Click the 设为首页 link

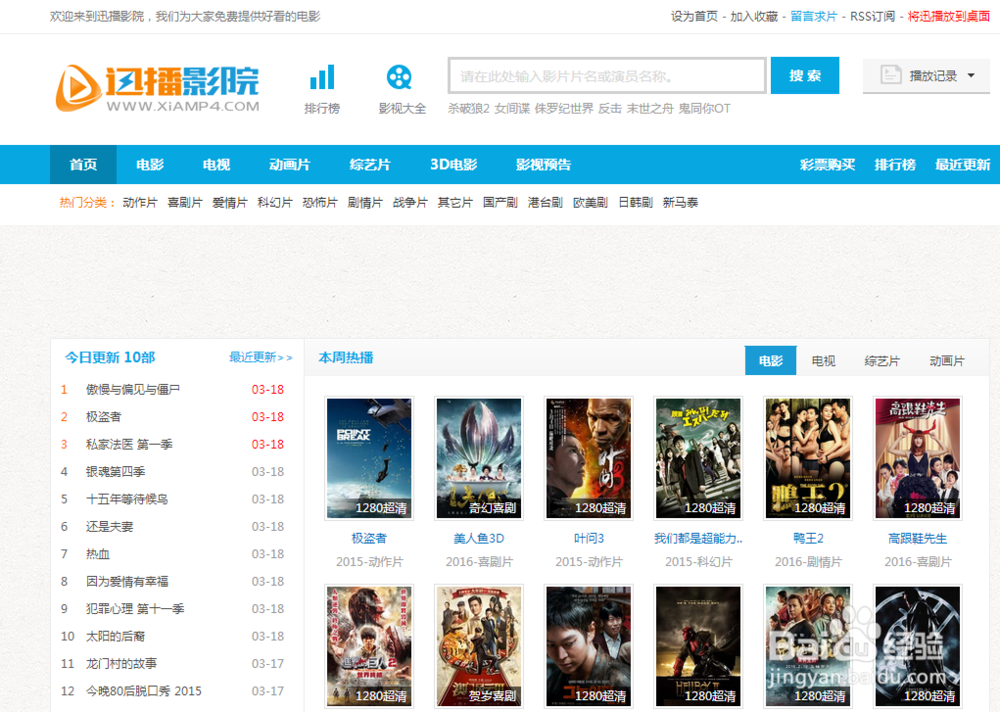(694, 17)
